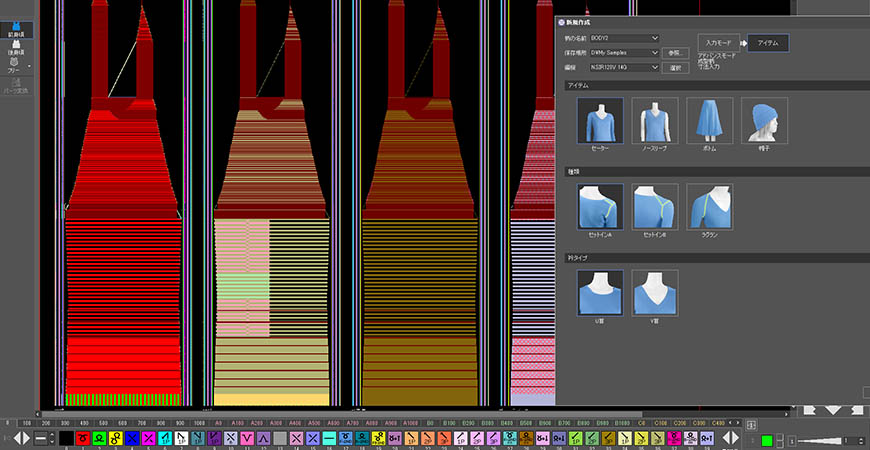The width and height of the screenshot is (870, 450).
Task: Choose the V-neck neckline type
Action: (x=655, y=292)
